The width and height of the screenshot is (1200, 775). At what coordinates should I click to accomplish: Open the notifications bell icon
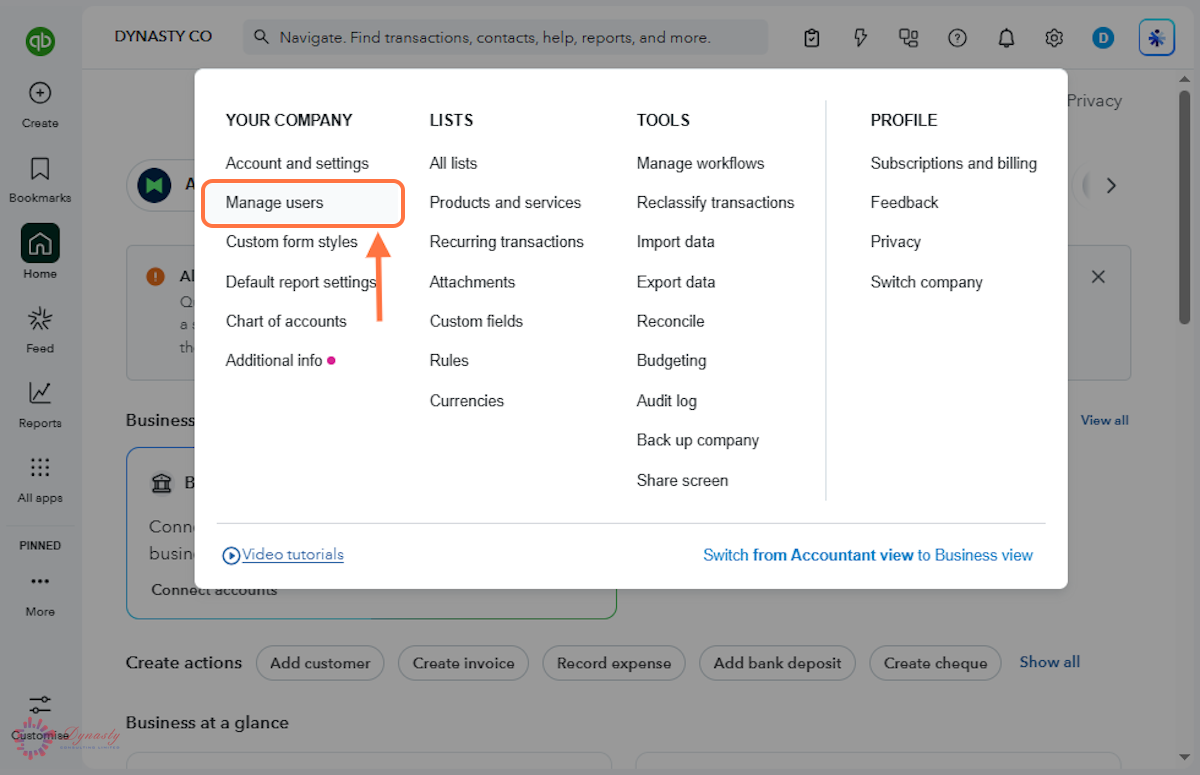[1006, 38]
